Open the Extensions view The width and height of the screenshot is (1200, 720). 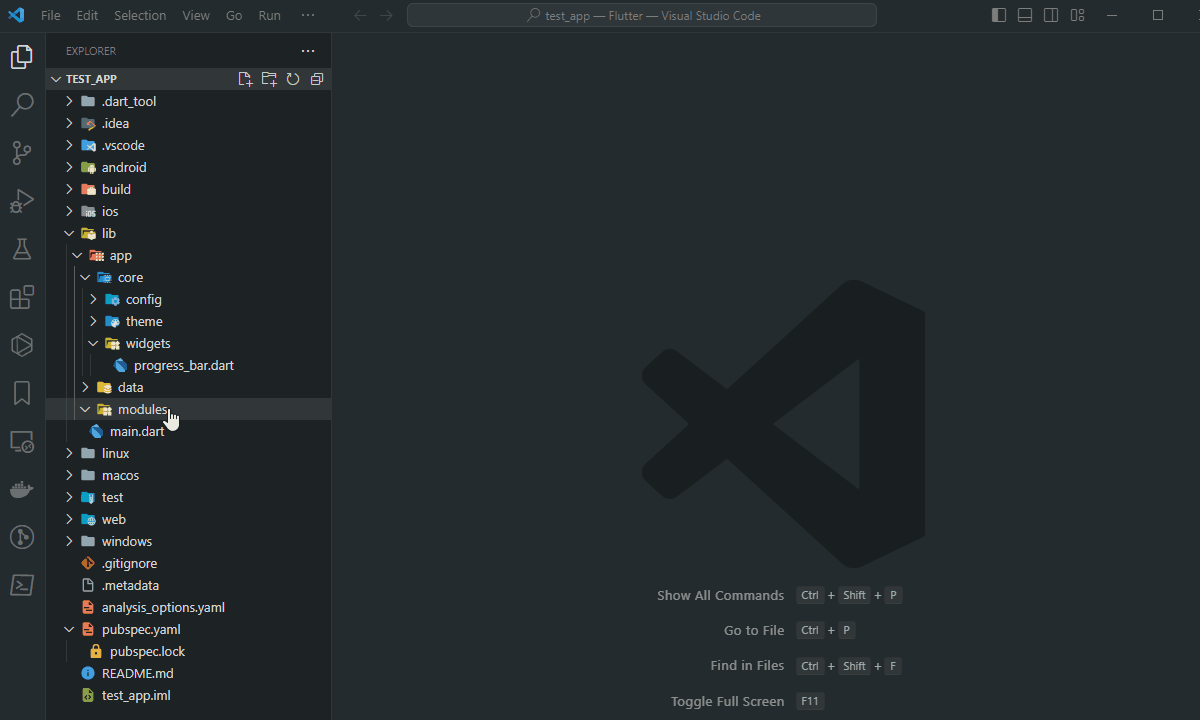pos(22,297)
